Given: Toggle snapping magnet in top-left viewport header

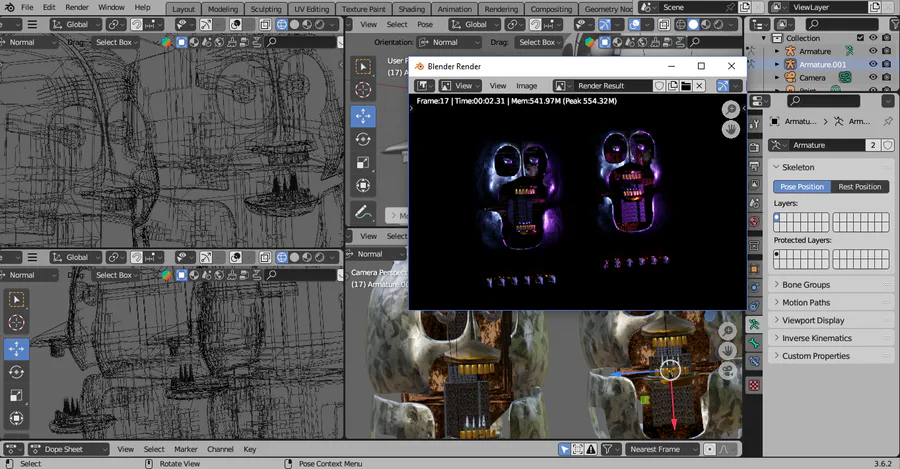Looking at the screenshot, I should point(137,25).
